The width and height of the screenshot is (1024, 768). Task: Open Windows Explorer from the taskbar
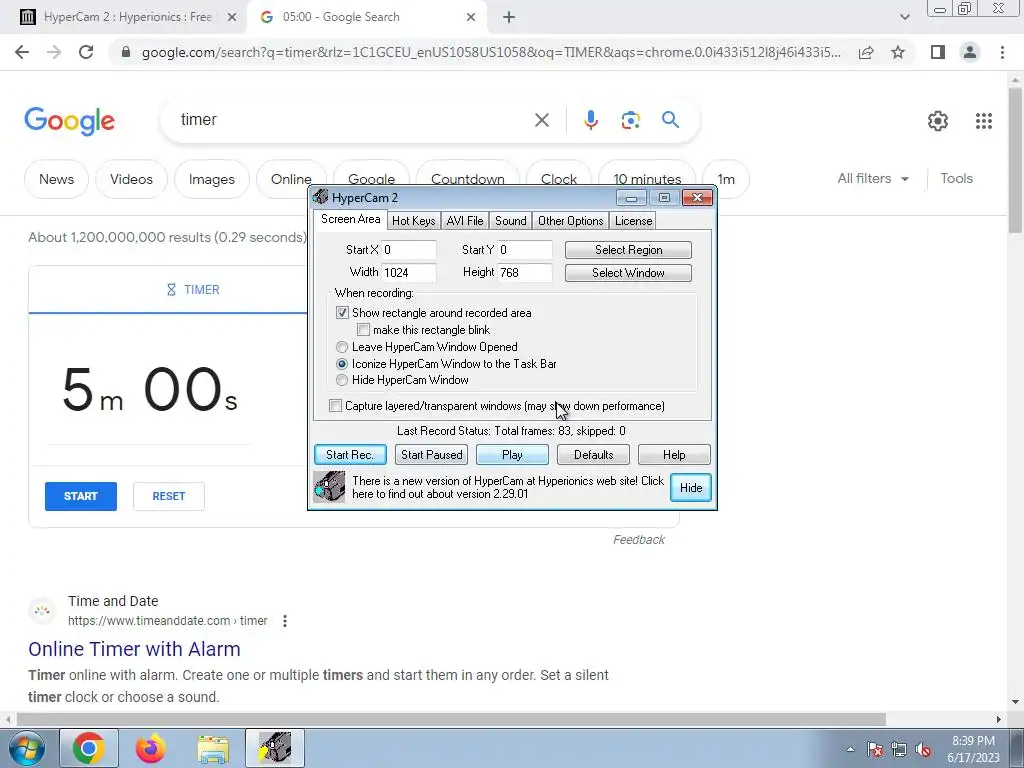click(213, 749)
